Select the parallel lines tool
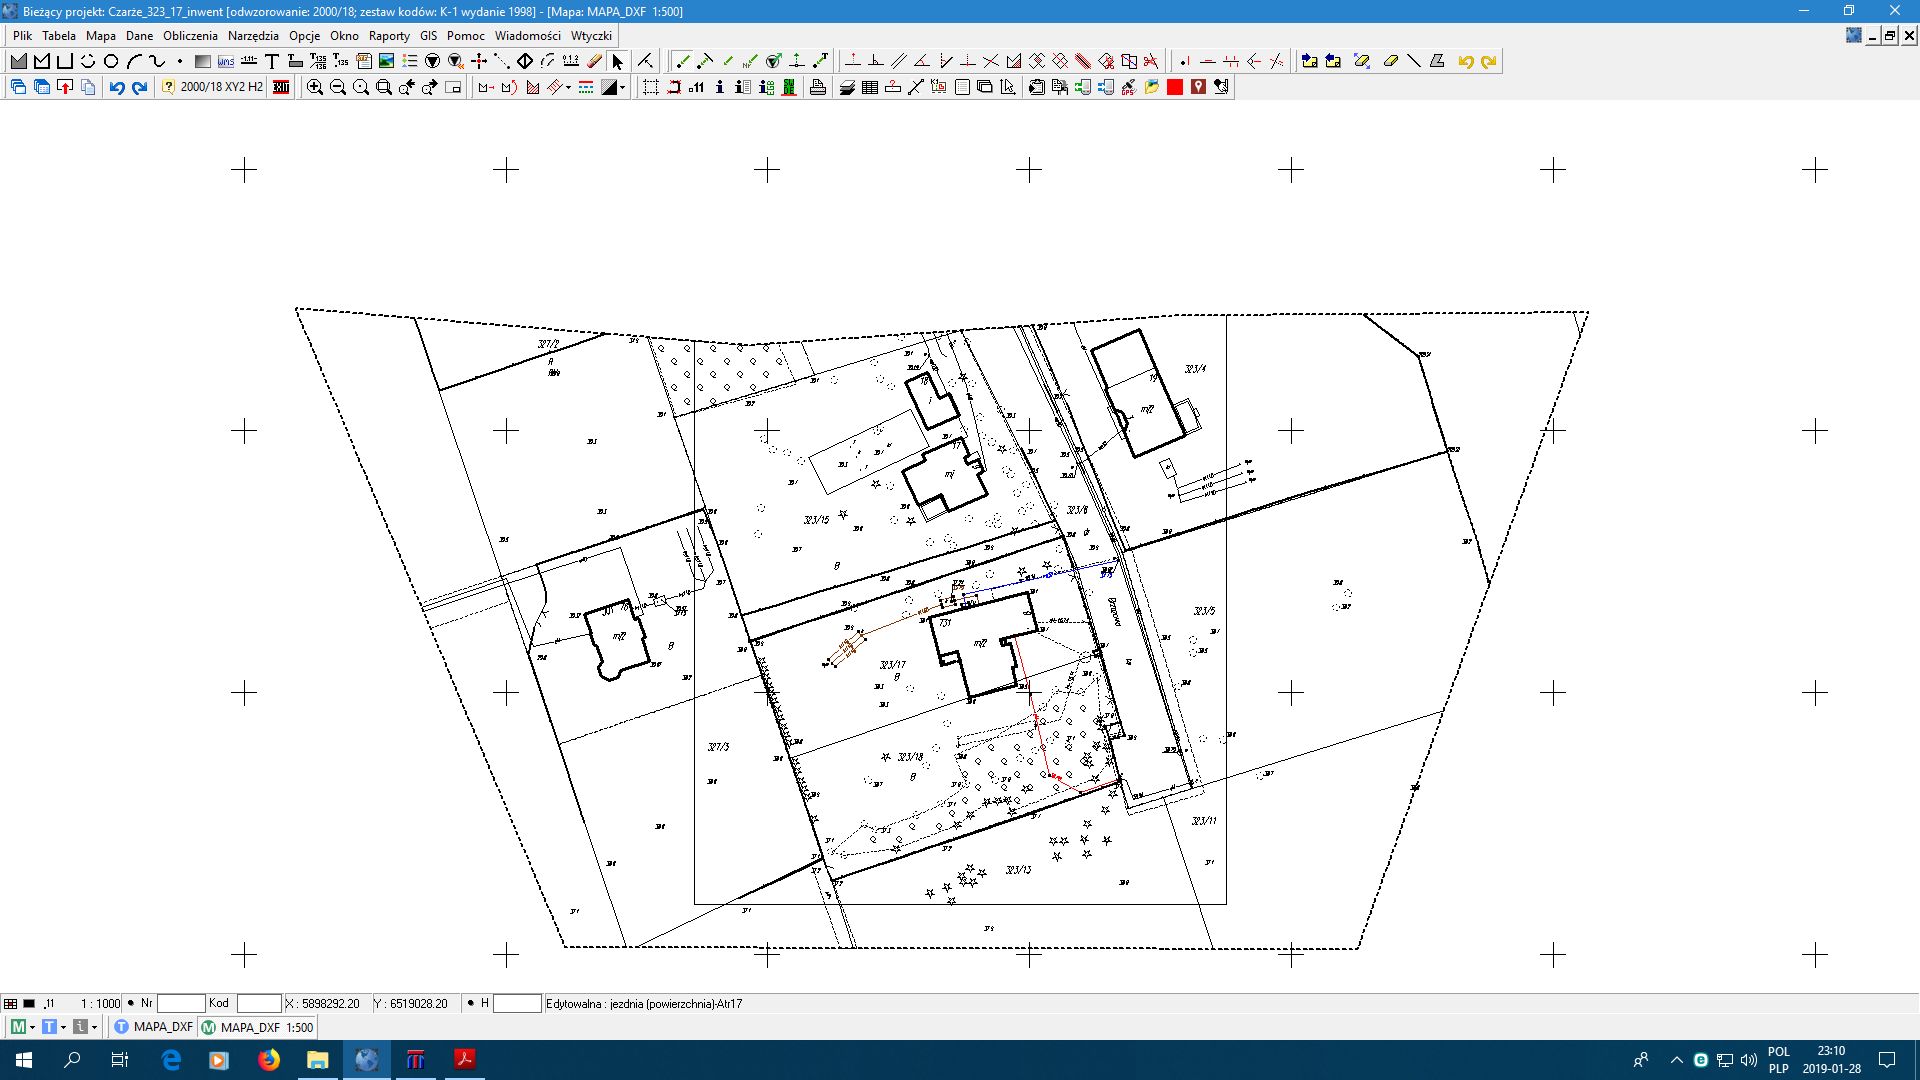The height and width of the screenshot is (1080, 1920). [x=899, y=61]
